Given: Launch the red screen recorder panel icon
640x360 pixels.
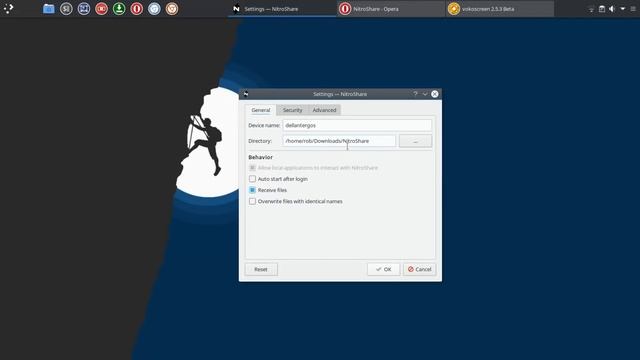Looking at the screenshot, I should point(101,9).
